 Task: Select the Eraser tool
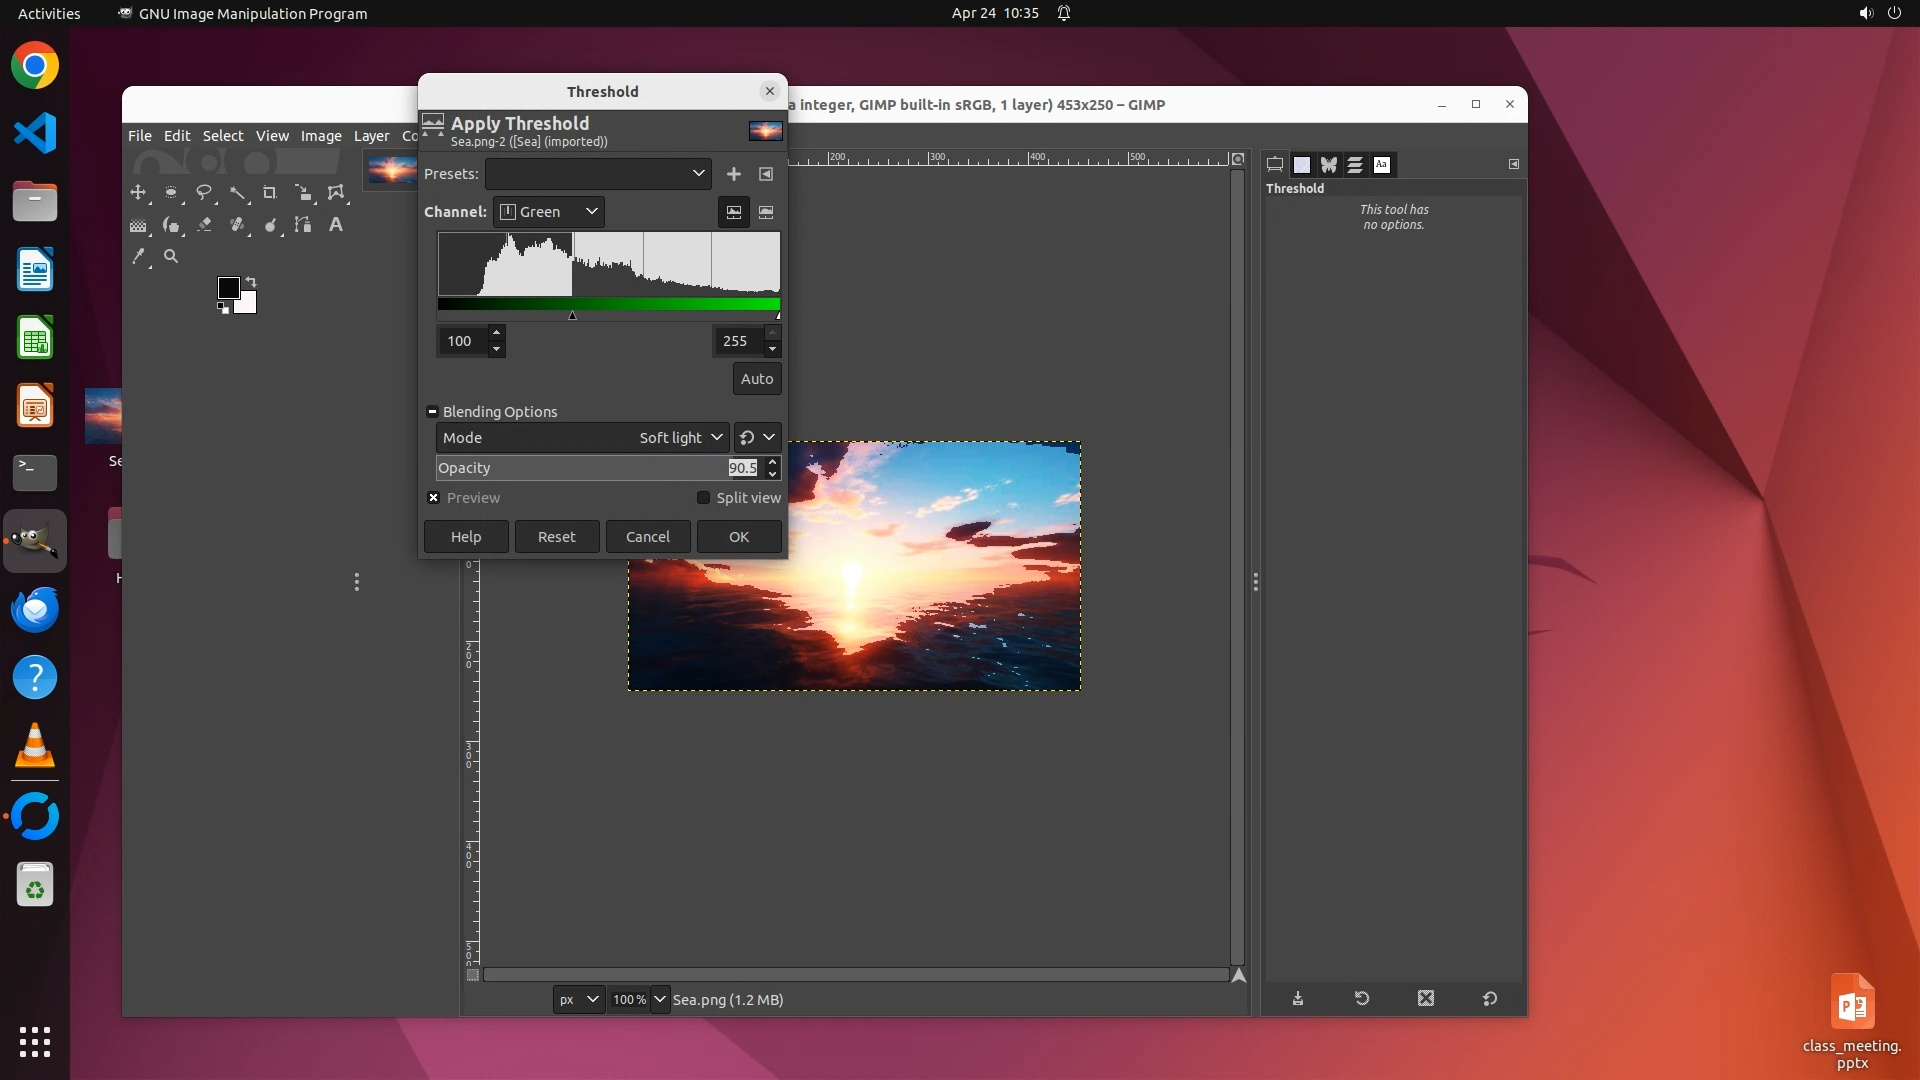coord(204,225)
